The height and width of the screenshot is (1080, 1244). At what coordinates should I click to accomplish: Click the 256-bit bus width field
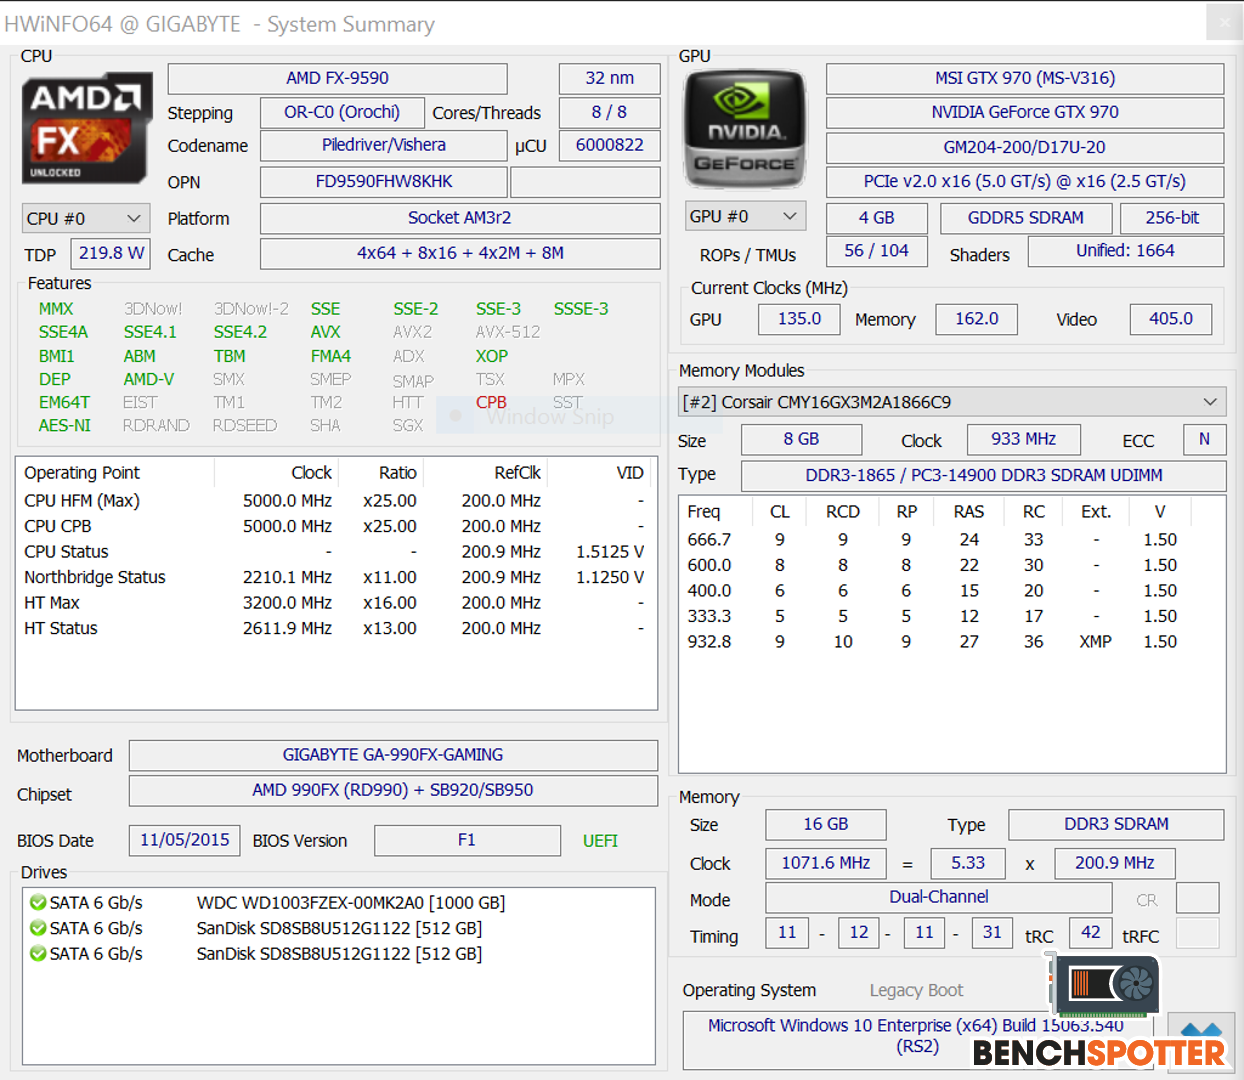tap(1172, 218)
